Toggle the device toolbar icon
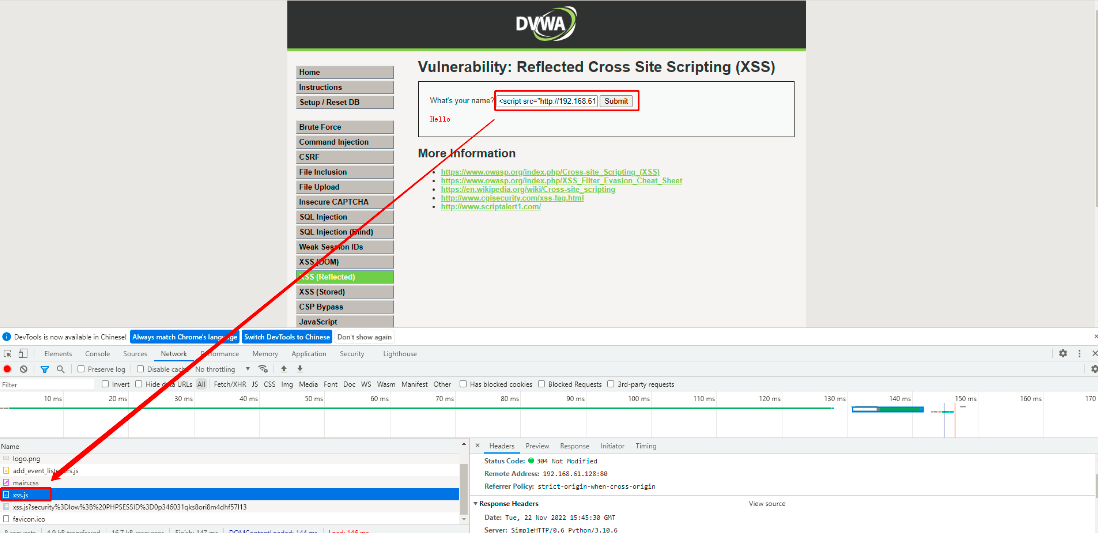 [x=22, y=354]
